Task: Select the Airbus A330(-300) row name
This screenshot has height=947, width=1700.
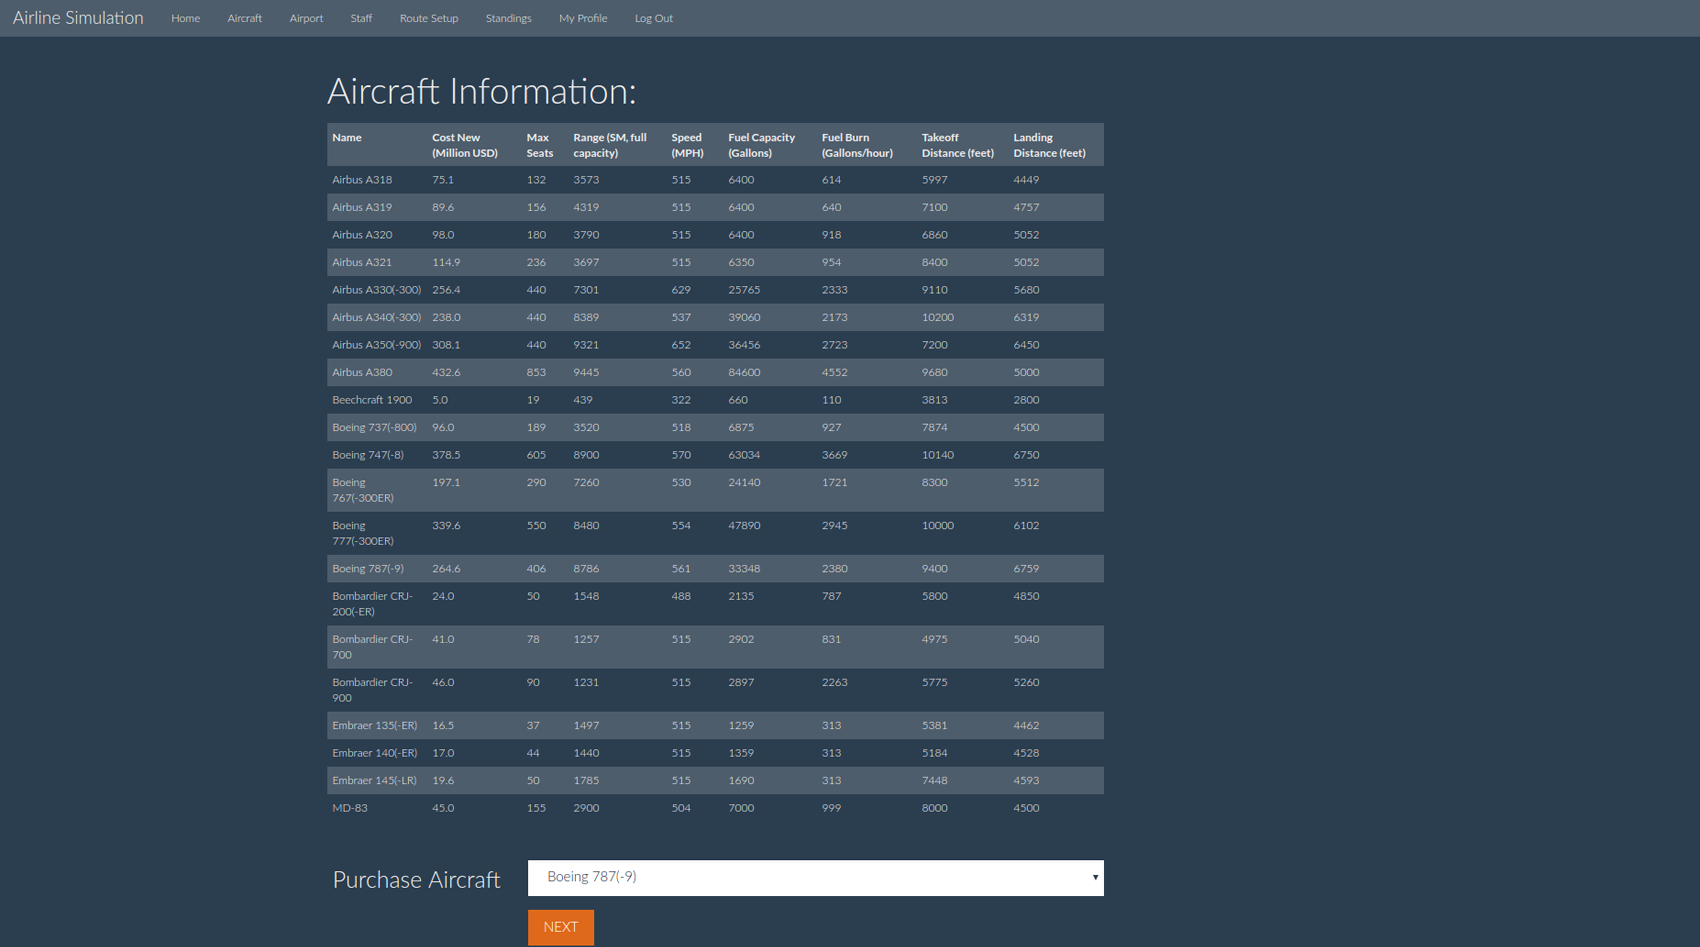Action: [x=377, y=290]
